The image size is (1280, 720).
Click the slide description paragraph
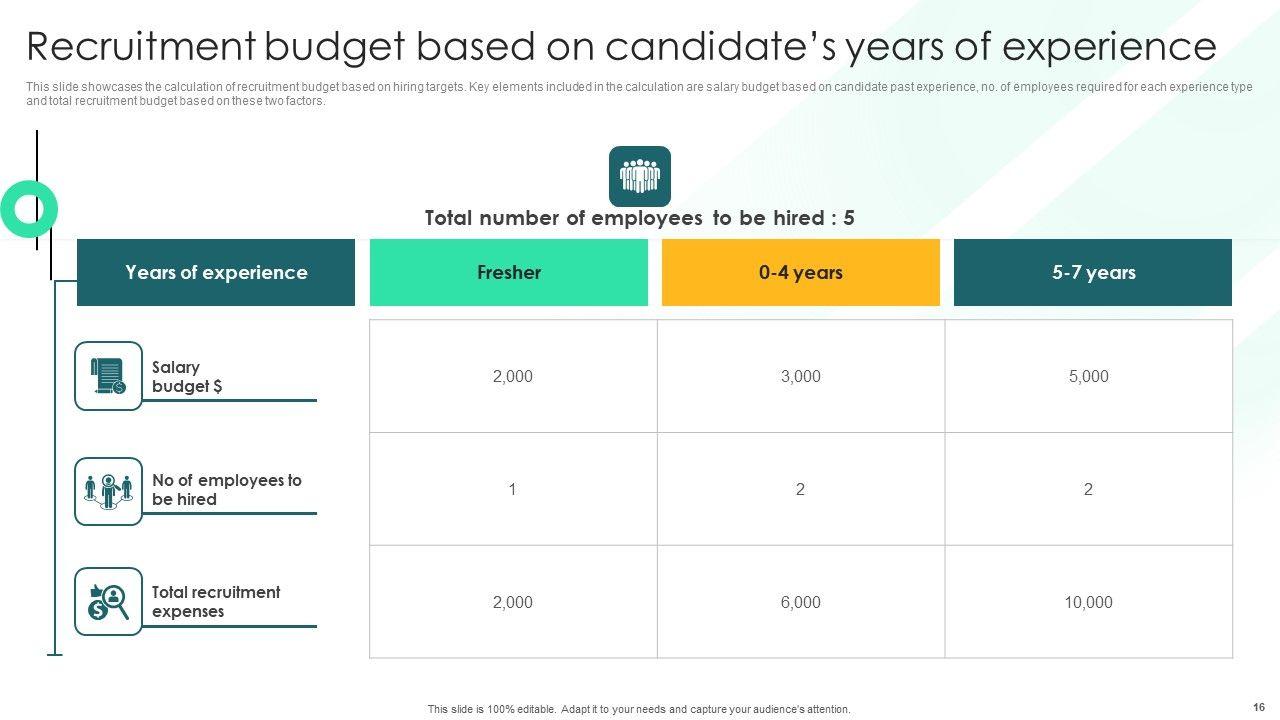(x=639, y=94)
